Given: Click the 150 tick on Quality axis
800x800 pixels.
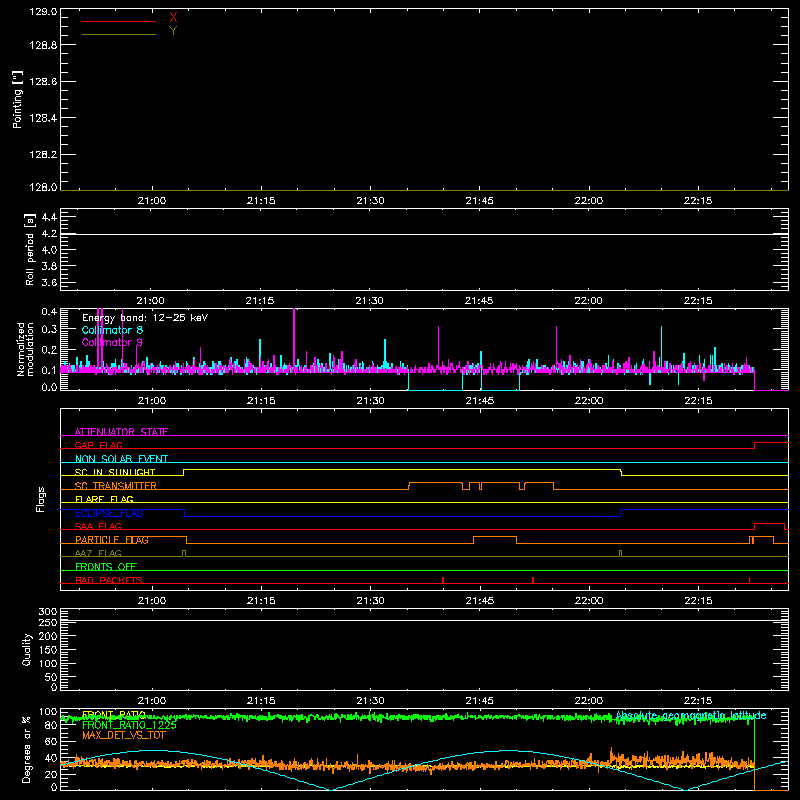Looking at the screenshot, I should pyautogui.click(x=47, y=650).
